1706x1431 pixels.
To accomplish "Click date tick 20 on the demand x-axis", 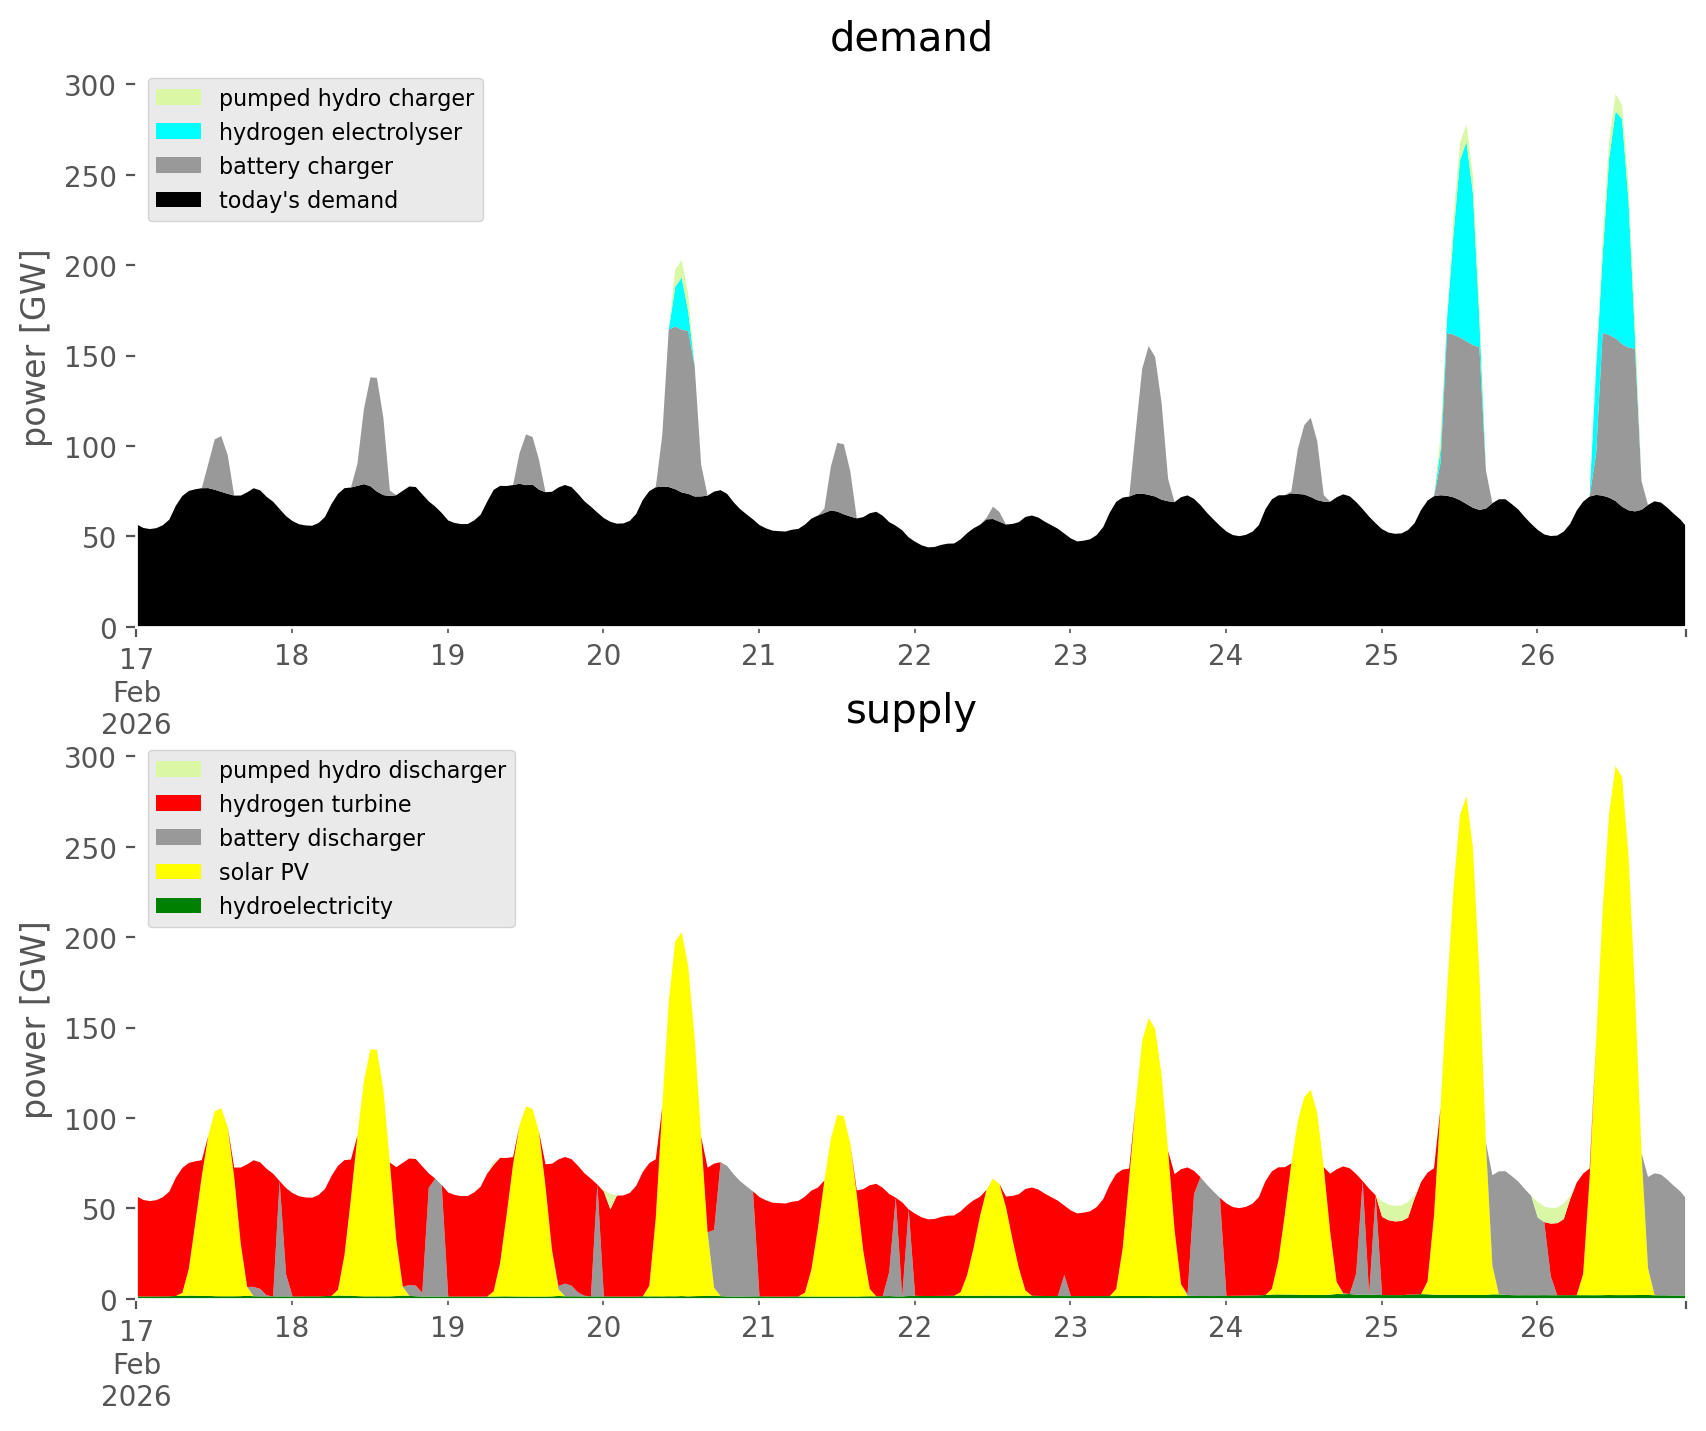I will [x=603, y=656].
